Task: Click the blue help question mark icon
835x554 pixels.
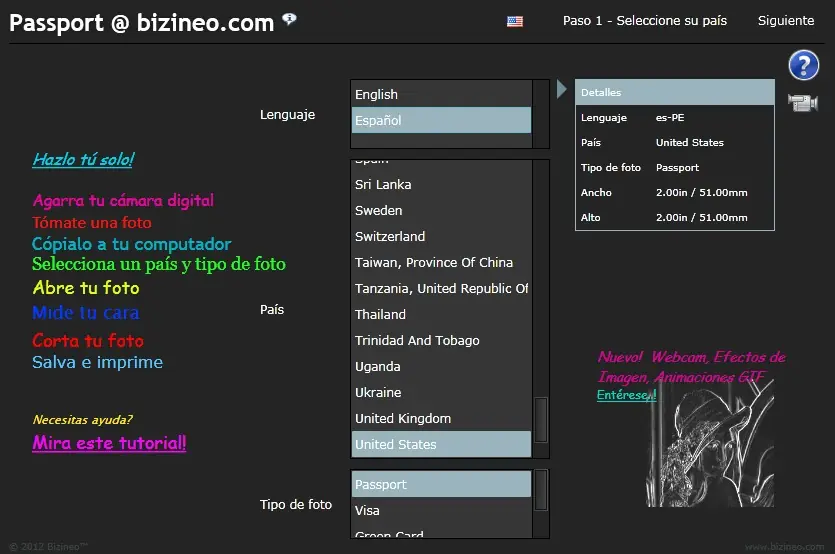Action: (803, 66)
